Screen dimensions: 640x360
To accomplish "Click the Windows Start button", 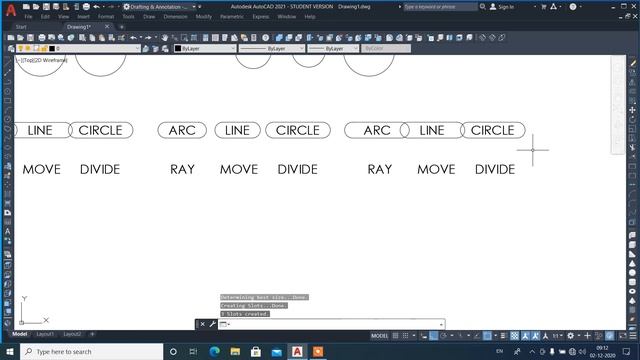I will click(x=10, y=351).
